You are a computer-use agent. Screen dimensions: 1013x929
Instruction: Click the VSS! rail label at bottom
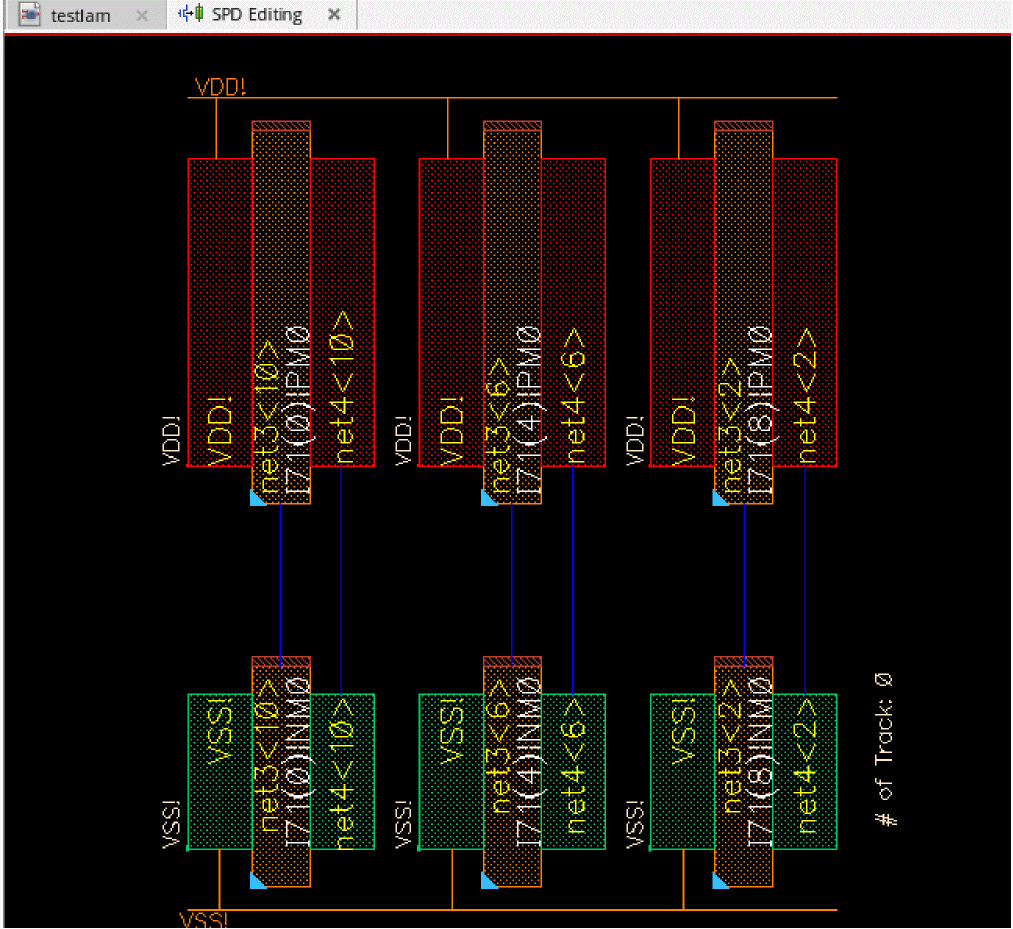(x=204, y=920)
